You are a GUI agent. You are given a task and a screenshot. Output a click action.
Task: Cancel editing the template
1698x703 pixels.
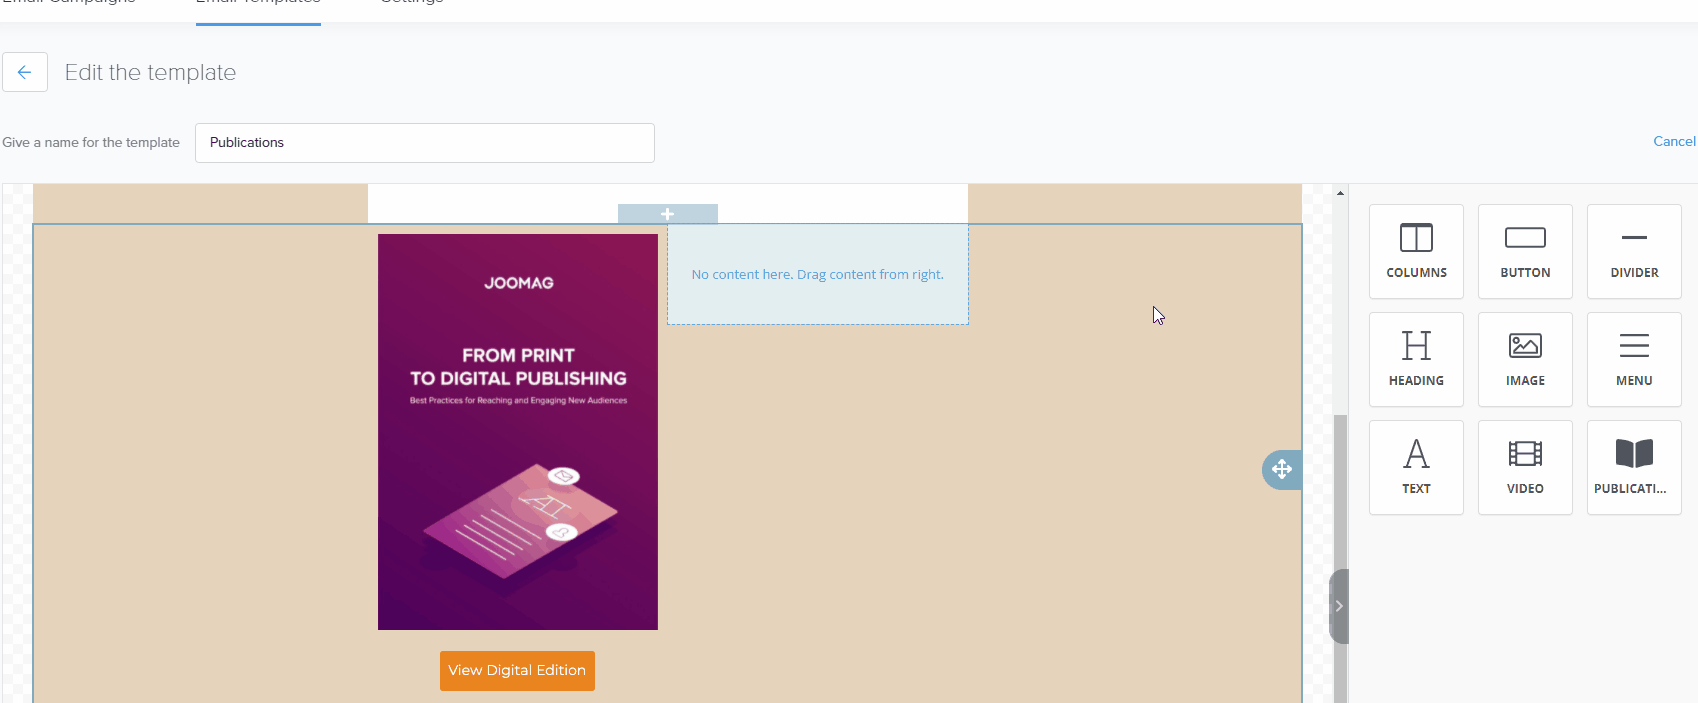[x=1674, y=141]
